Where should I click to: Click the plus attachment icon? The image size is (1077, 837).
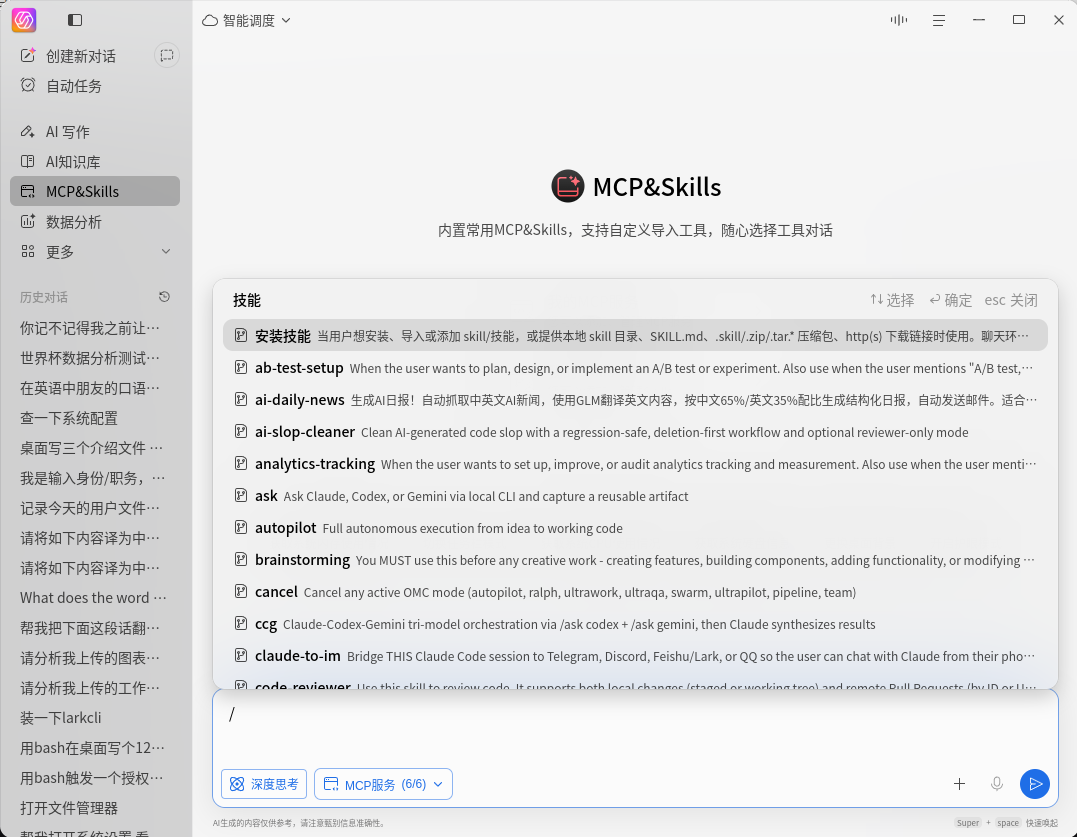[960, 783]
